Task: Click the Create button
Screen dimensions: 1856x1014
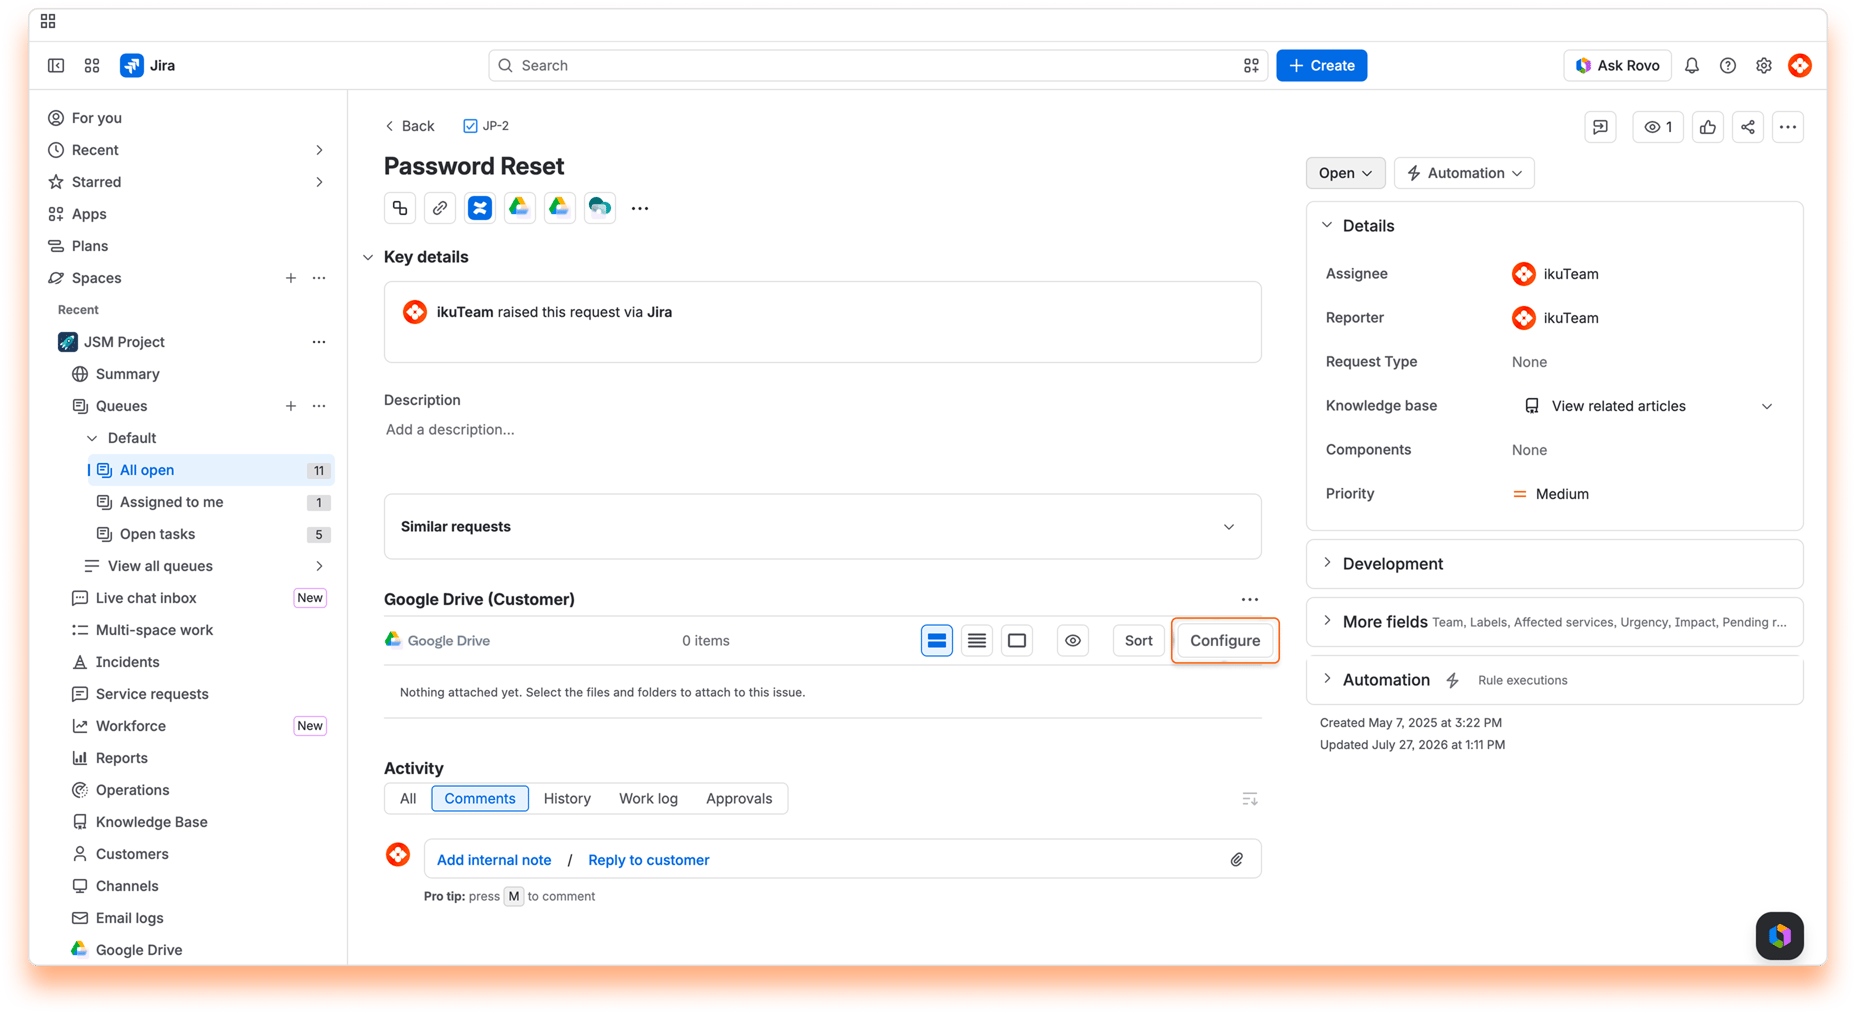Action: coord(1321,65)
